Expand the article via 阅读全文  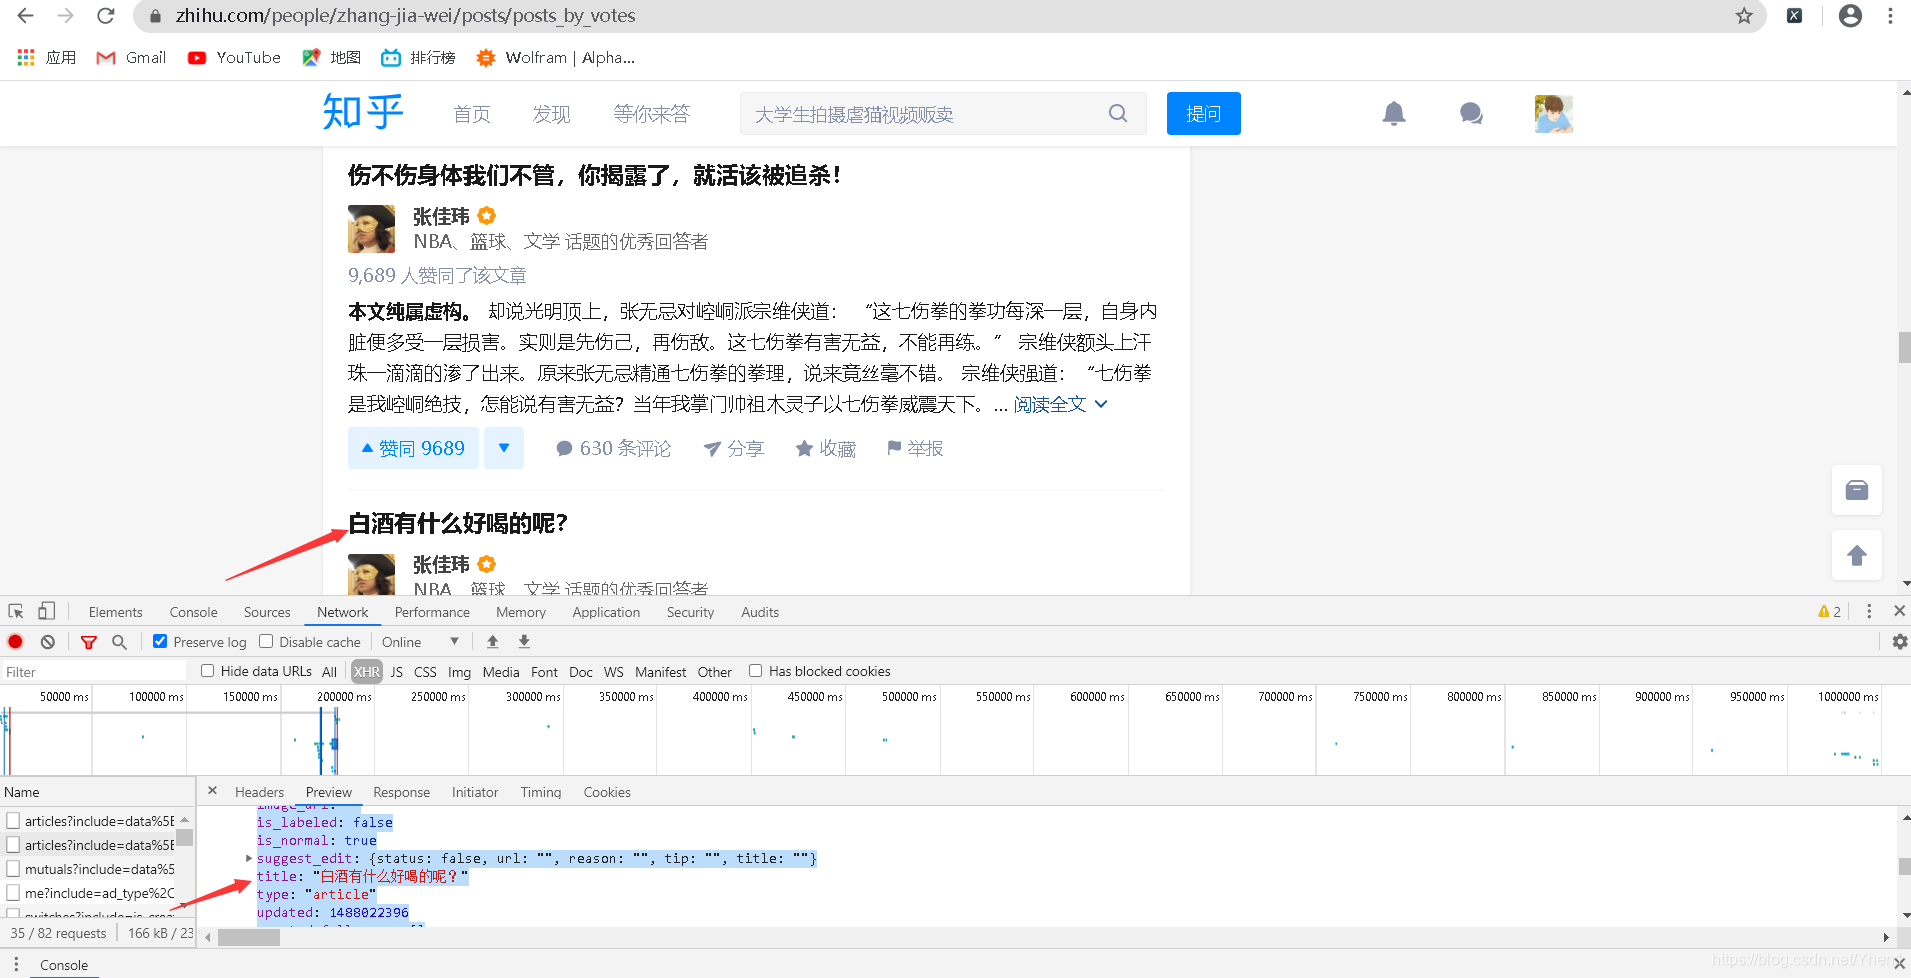click(x=1061, y=404)
